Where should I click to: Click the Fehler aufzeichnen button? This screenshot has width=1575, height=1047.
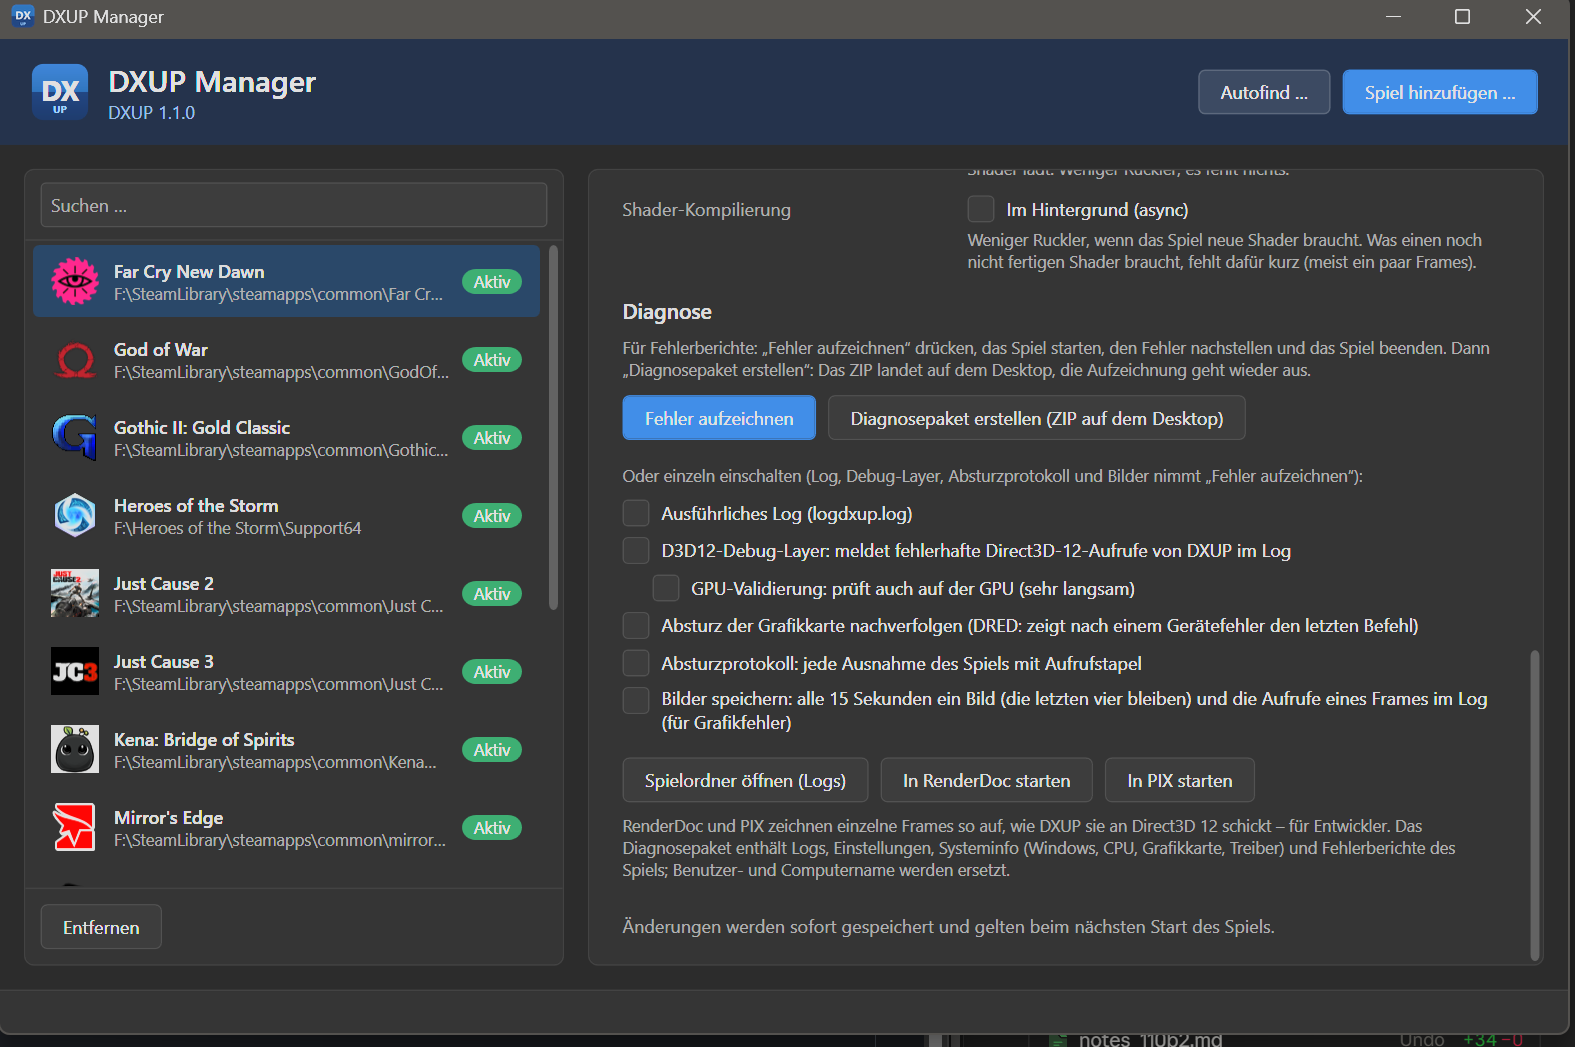tap(719, 418)
